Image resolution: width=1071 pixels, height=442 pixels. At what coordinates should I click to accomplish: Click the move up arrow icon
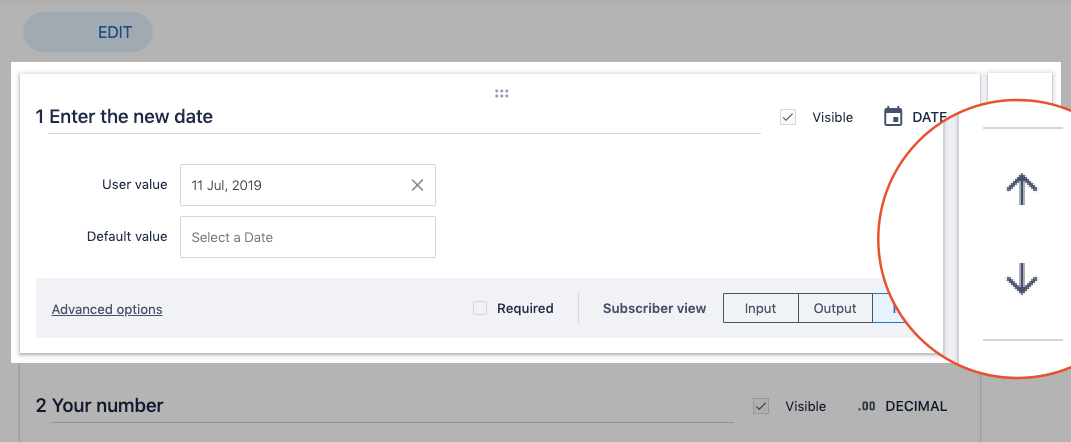coord(1021,189)
